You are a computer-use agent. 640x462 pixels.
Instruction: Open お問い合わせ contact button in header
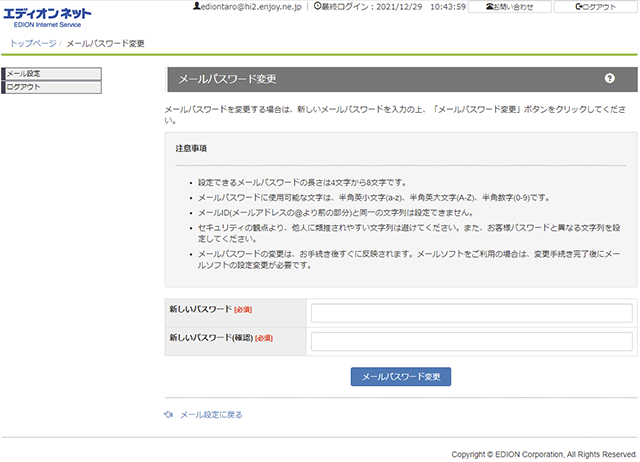click(x=509, y=7)
